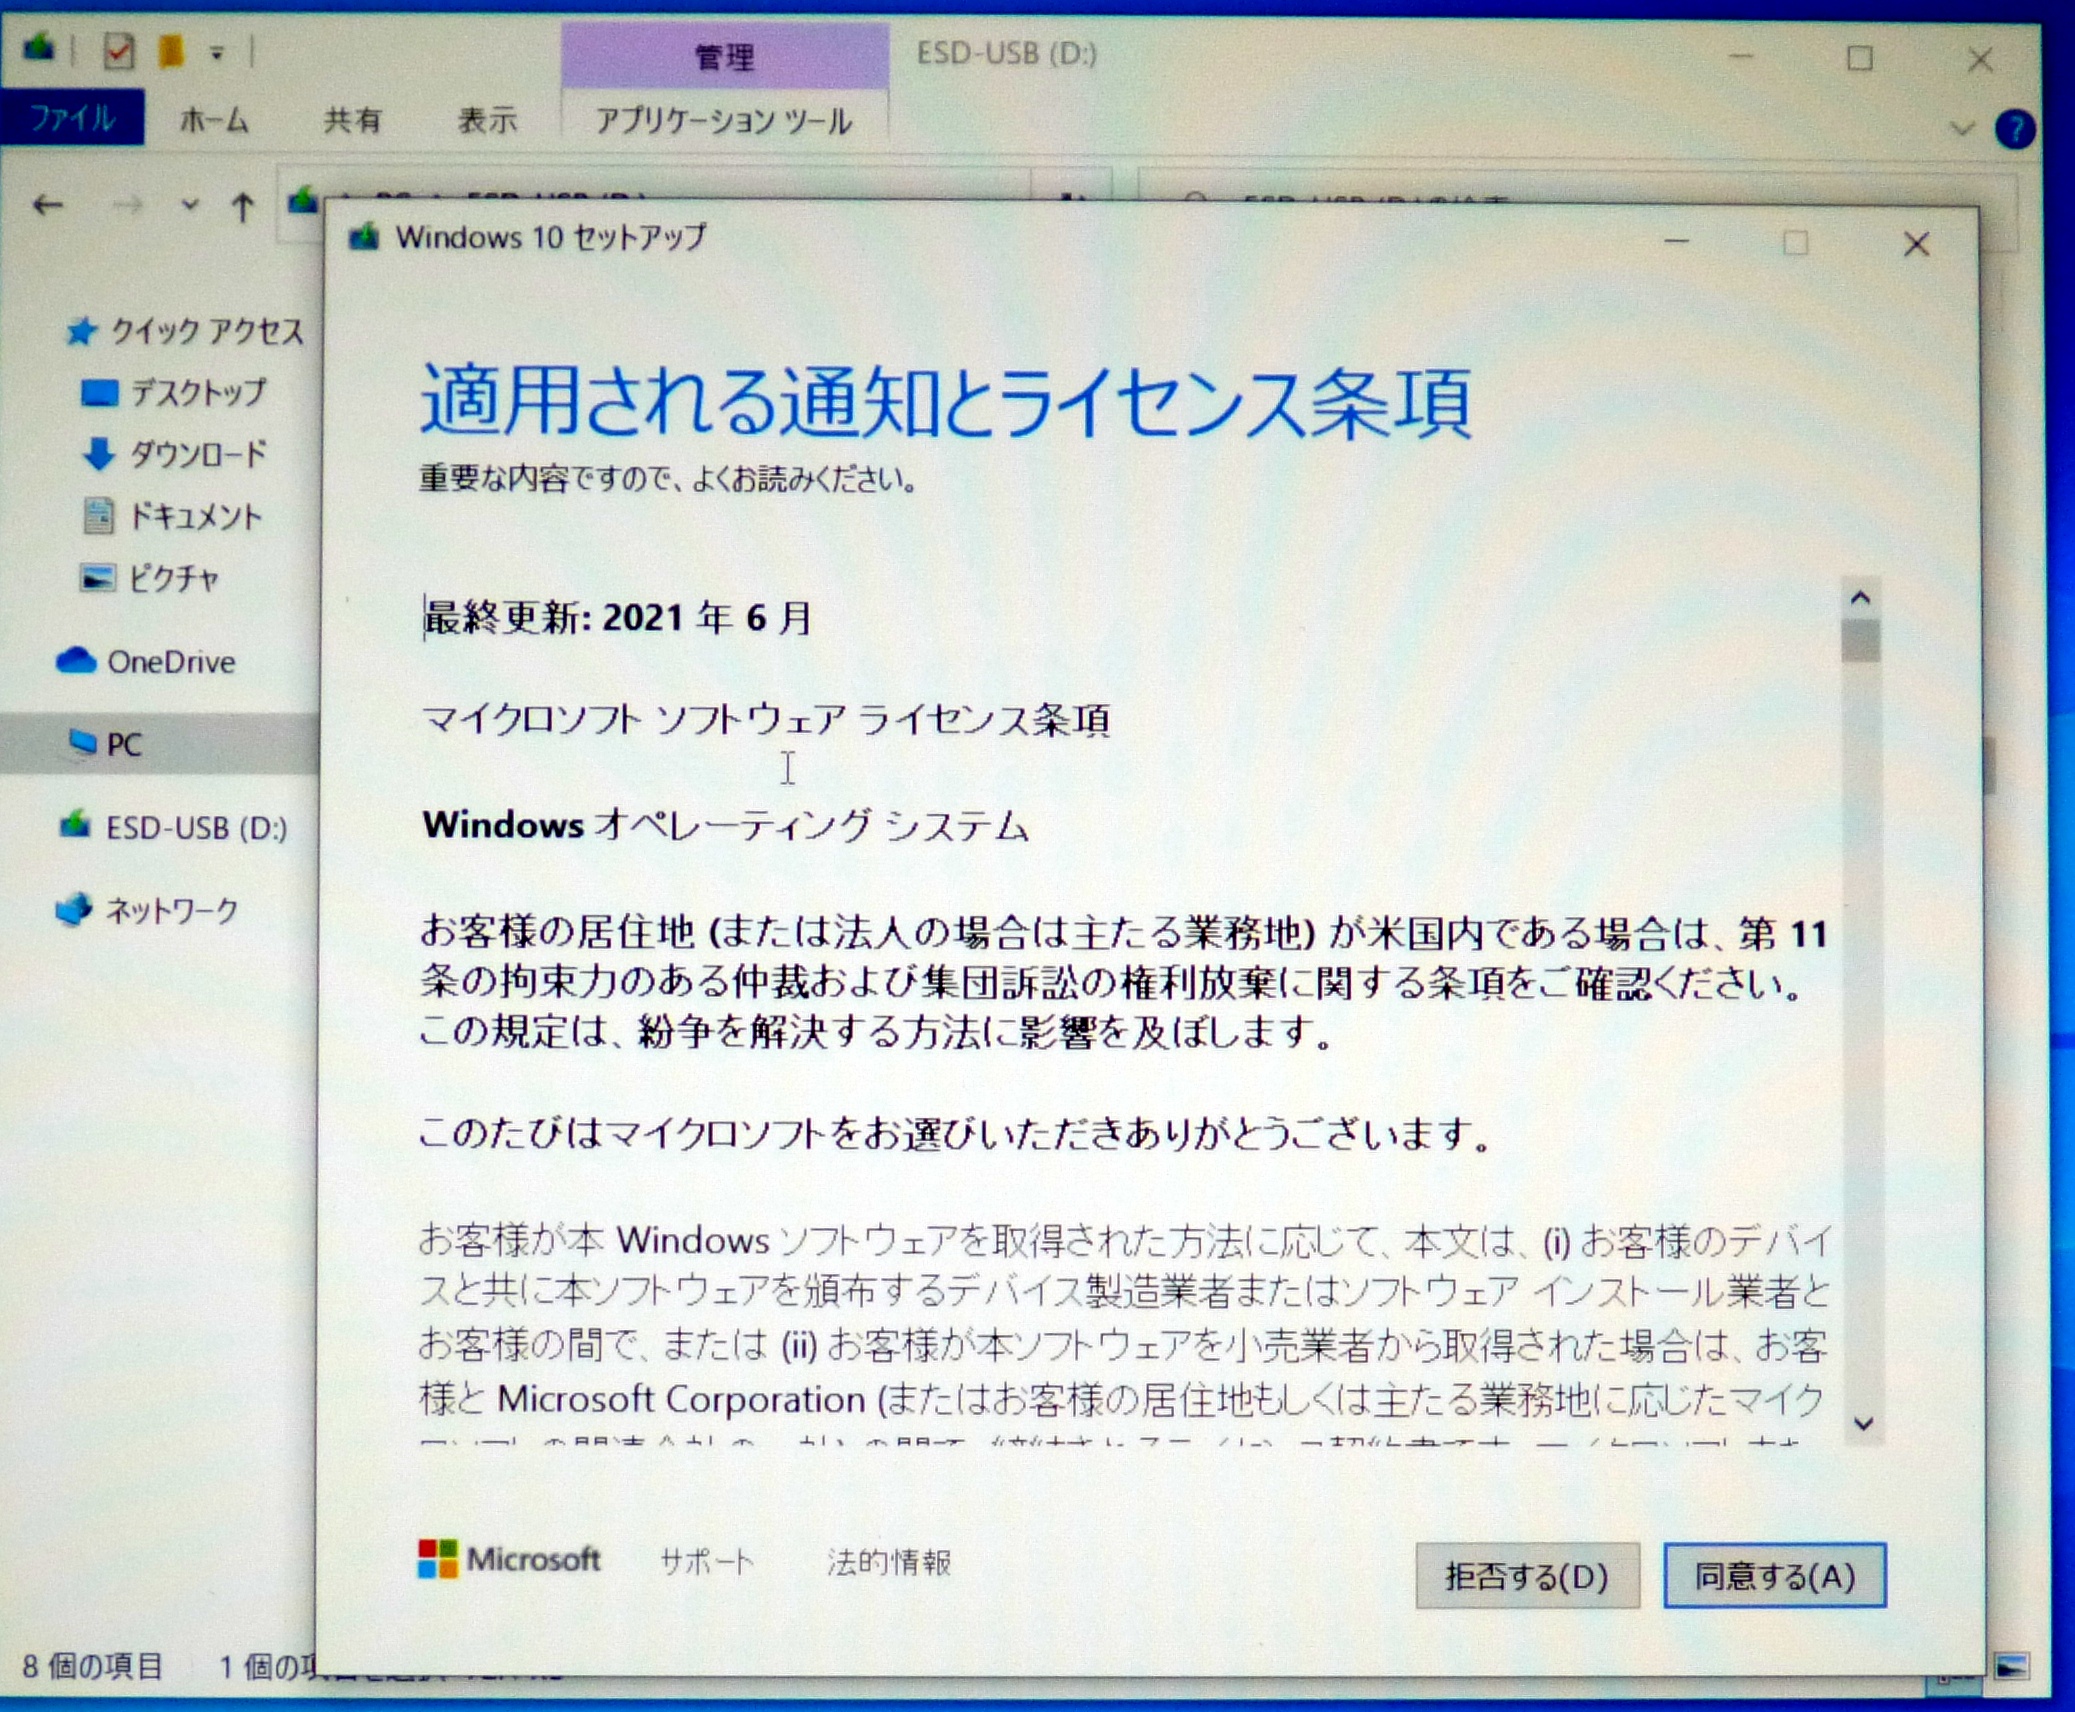Open the 法的情報 legal information link
Viewport: 2075px width, 1712px height.
pos(889,1561)
